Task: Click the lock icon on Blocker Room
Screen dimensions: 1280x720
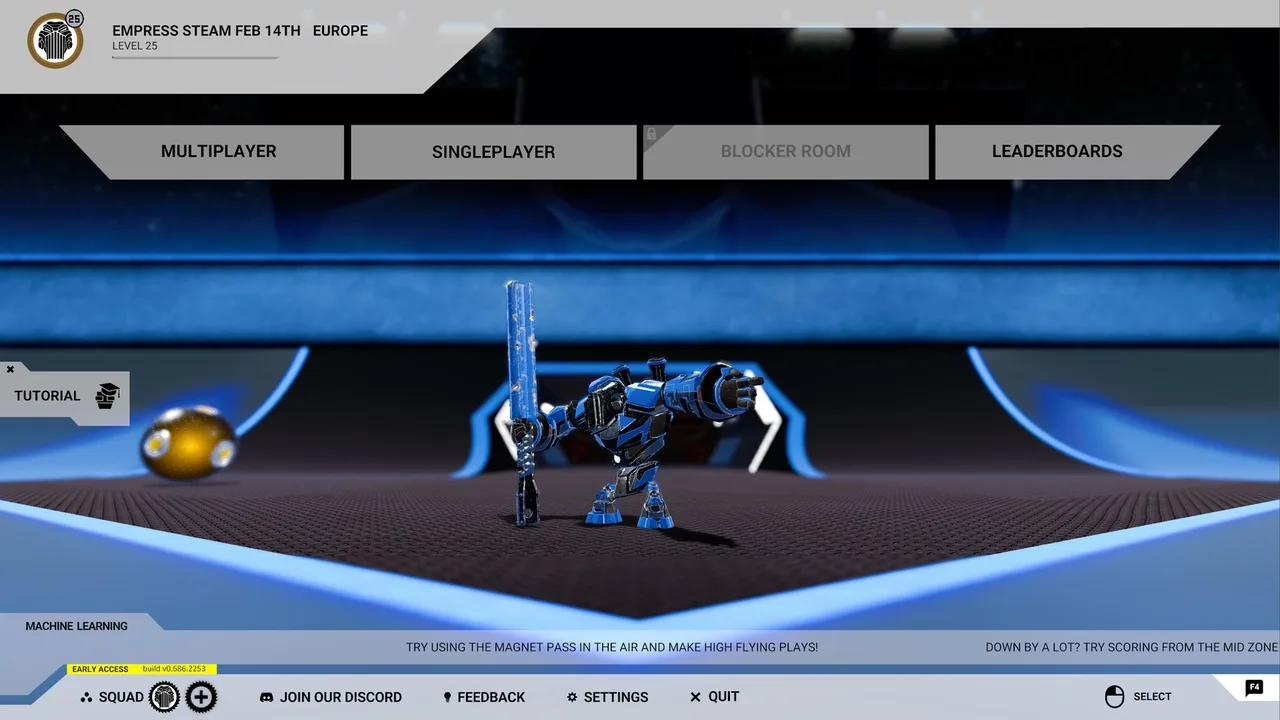Action: pyautogui.click(x=651, y=134)
